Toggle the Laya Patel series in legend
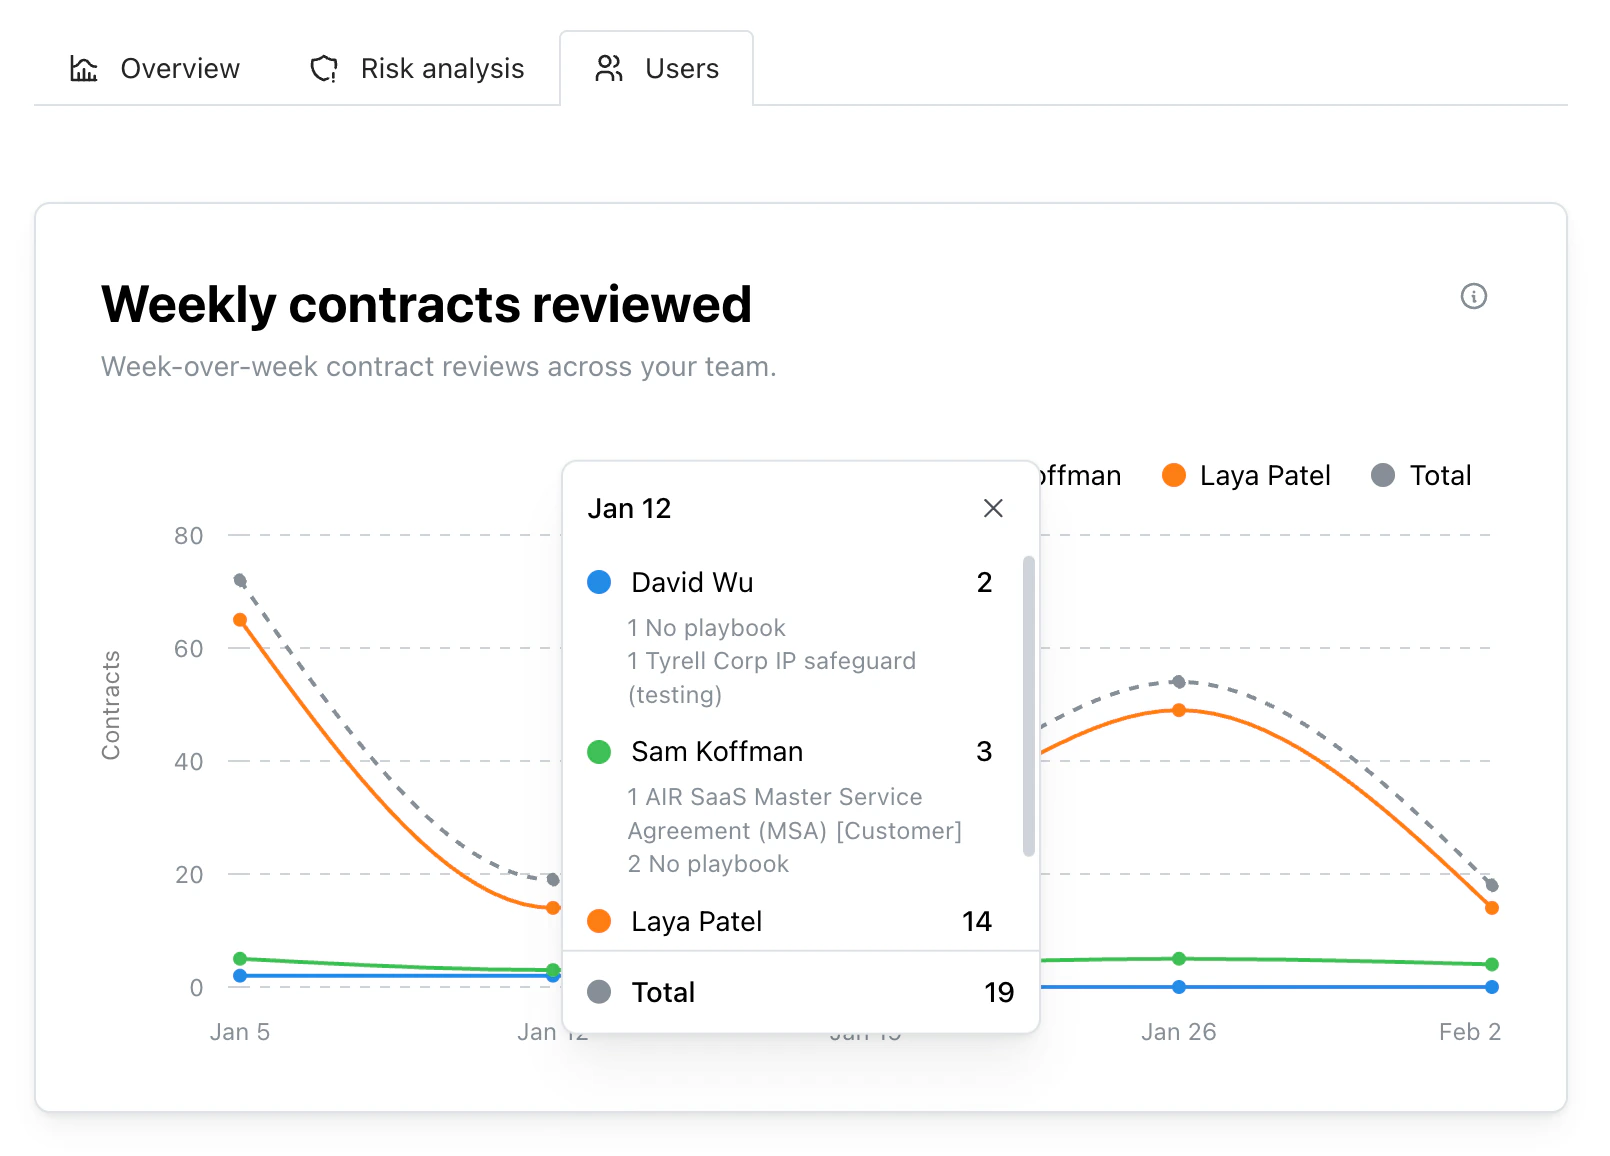 pos(1264,475)
